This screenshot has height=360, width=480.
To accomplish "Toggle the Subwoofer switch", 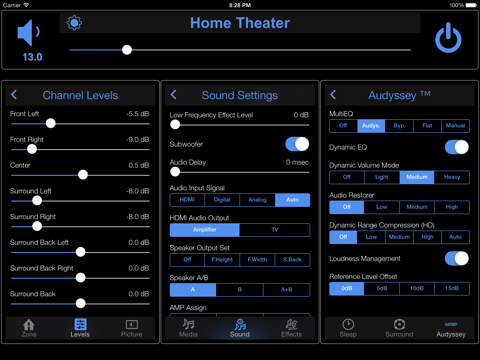I will tap(297, 144).
